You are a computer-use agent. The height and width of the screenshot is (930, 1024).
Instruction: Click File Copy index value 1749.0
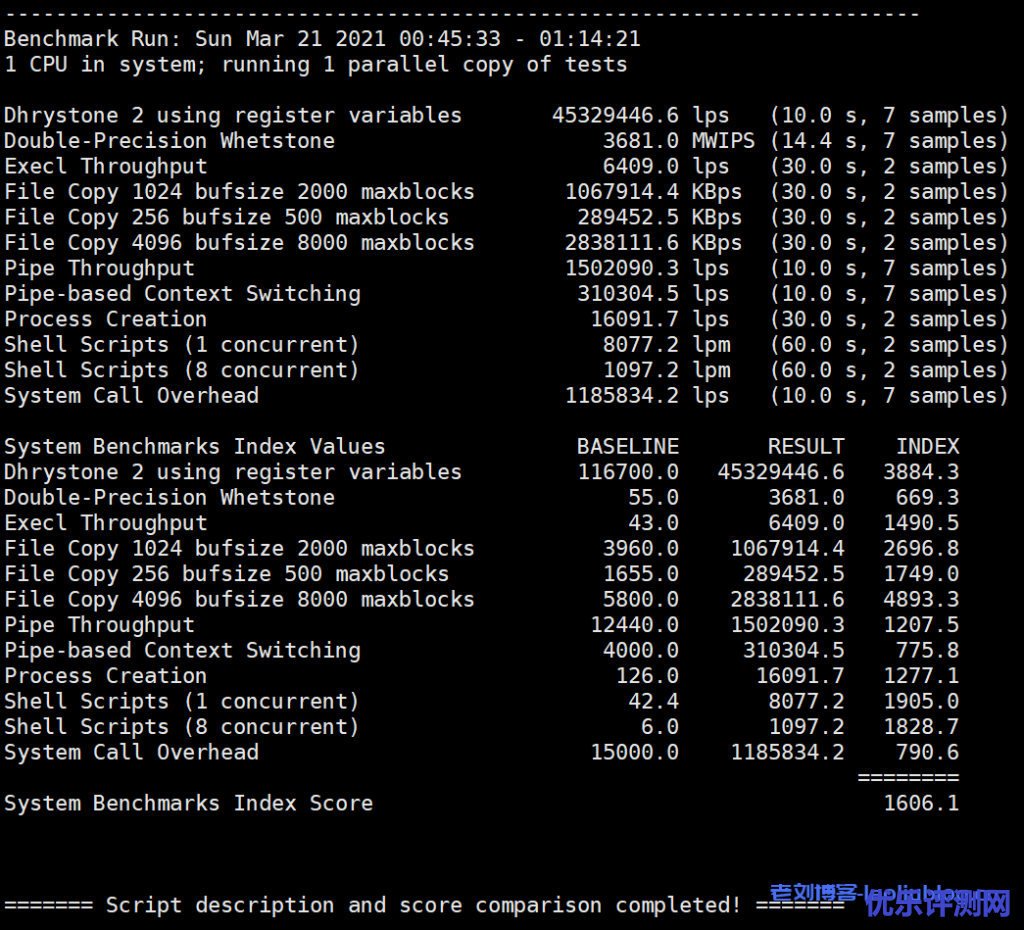pyautogui.click(x=921, y=574)
